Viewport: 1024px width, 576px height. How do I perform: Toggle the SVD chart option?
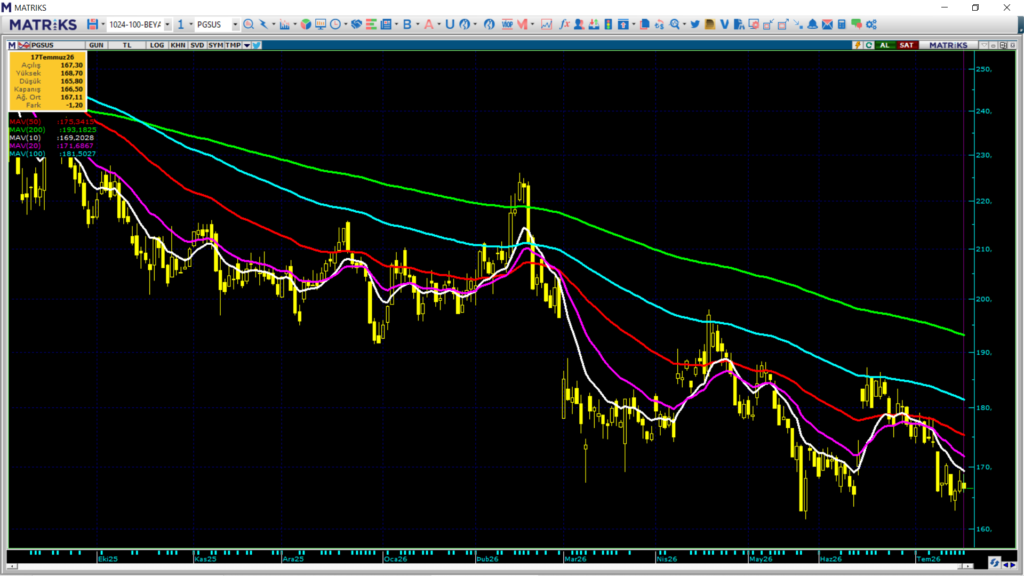[197, 45]
